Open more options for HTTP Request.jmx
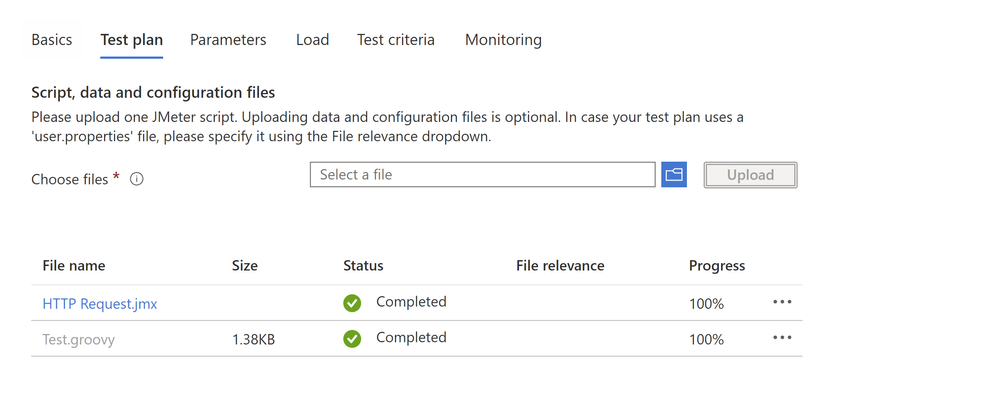Screen dimensions: 999x414 point(782,302)
